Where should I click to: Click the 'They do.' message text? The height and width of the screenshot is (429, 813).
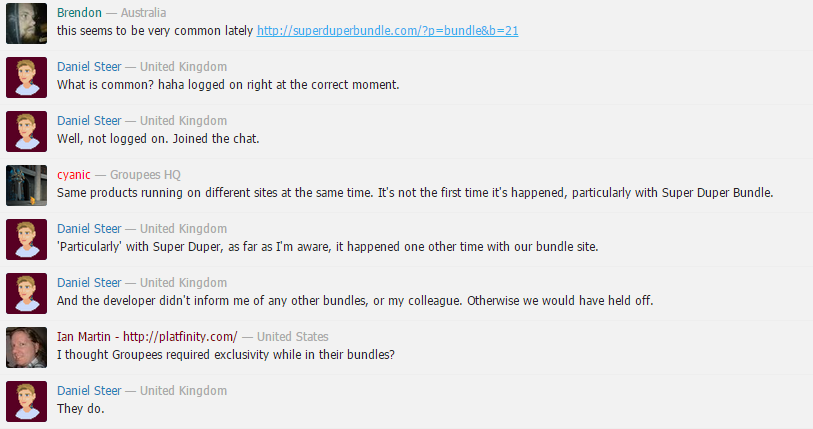pyautogui.click(x=80, y=409)
